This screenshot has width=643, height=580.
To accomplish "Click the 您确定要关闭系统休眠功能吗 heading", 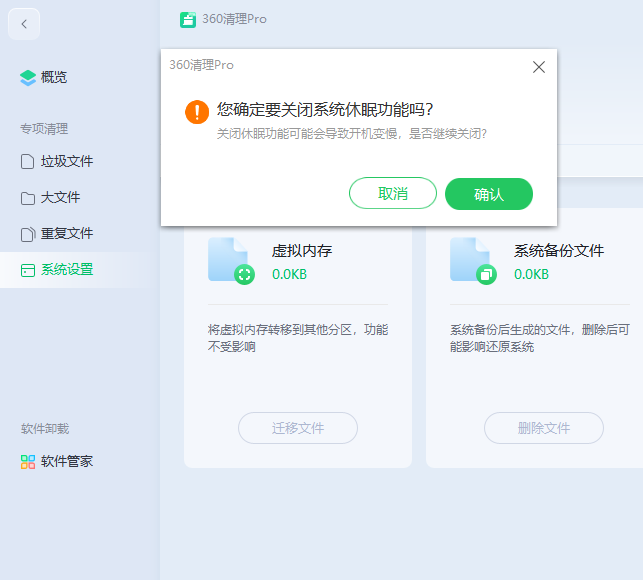I will pos(325,110).
